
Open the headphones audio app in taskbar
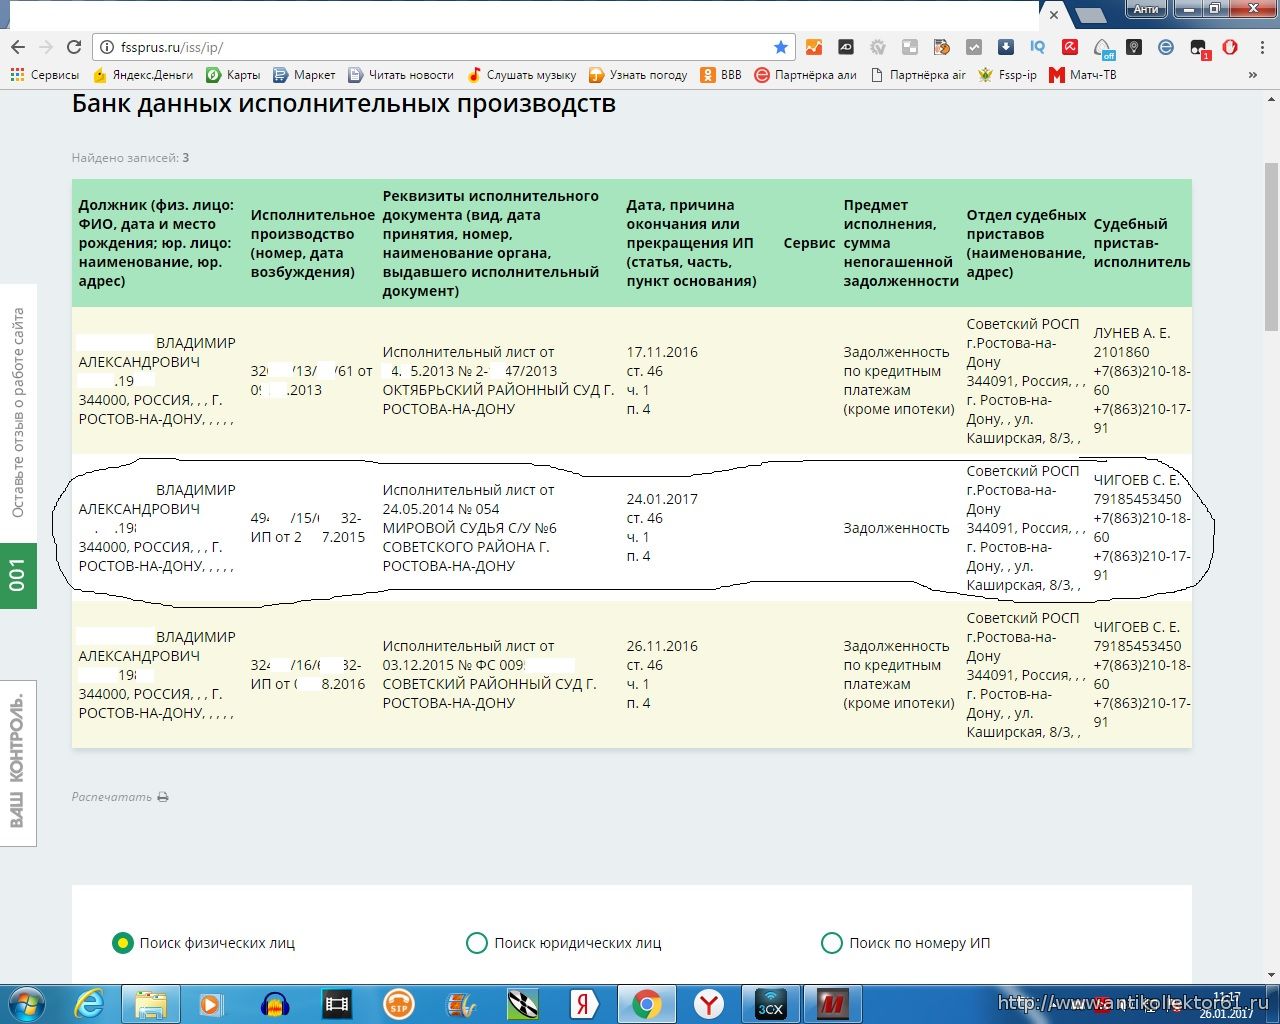275,1003
